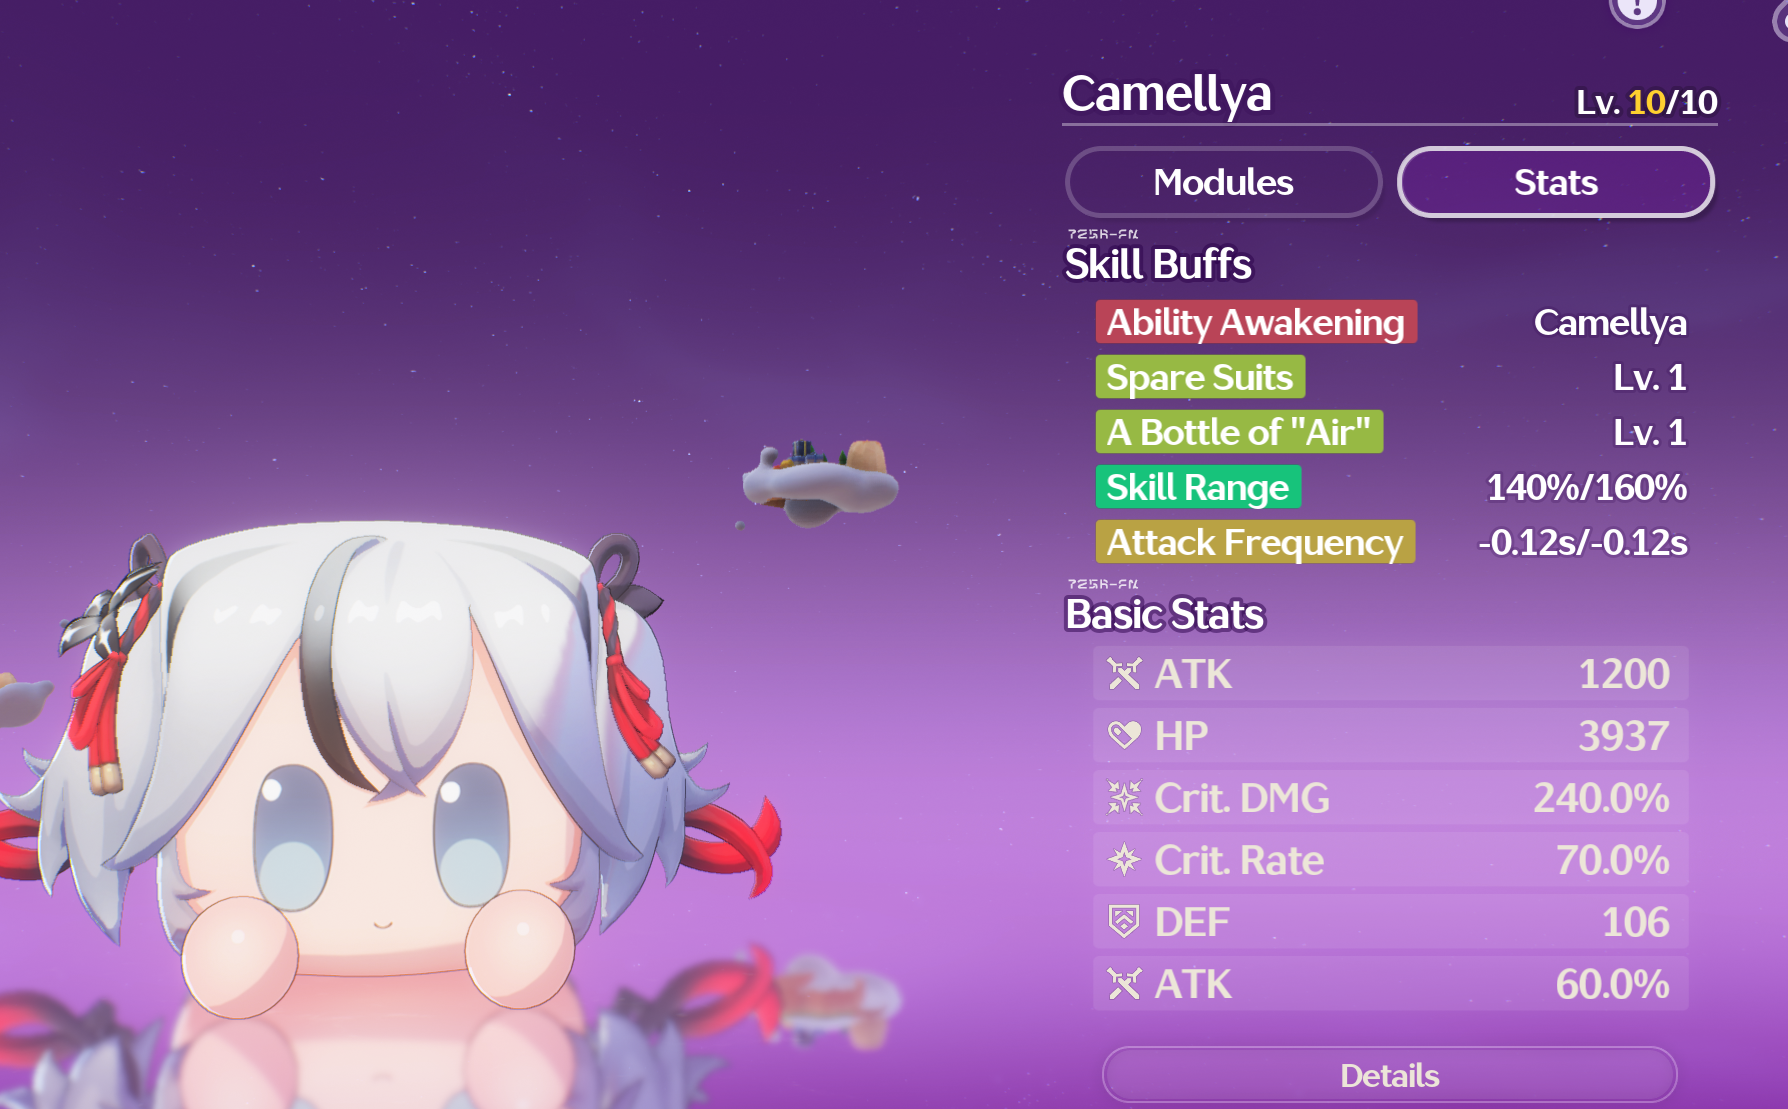Switch to the Modules tab
This screenshot has height=1109, width=1788.
(x=1223, y=182)
